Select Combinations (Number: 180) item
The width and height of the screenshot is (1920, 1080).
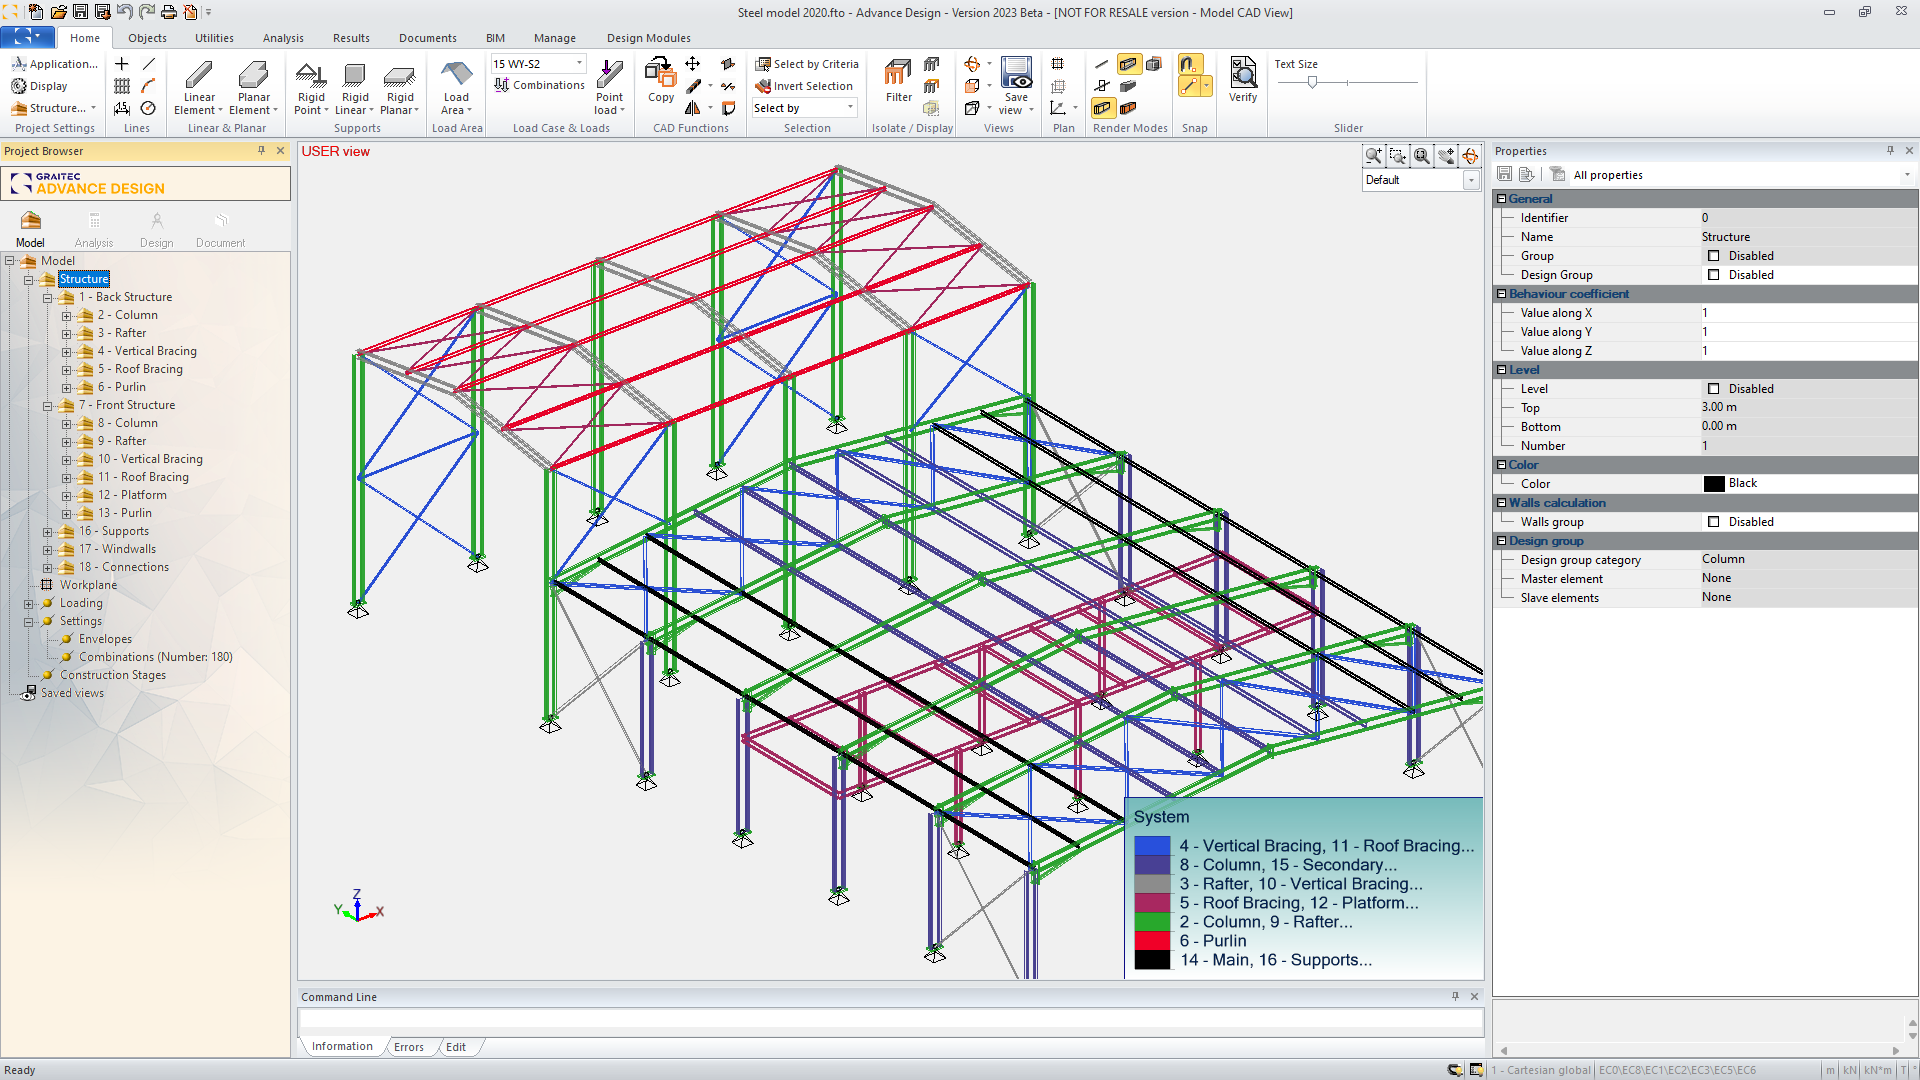pos(155,657)
